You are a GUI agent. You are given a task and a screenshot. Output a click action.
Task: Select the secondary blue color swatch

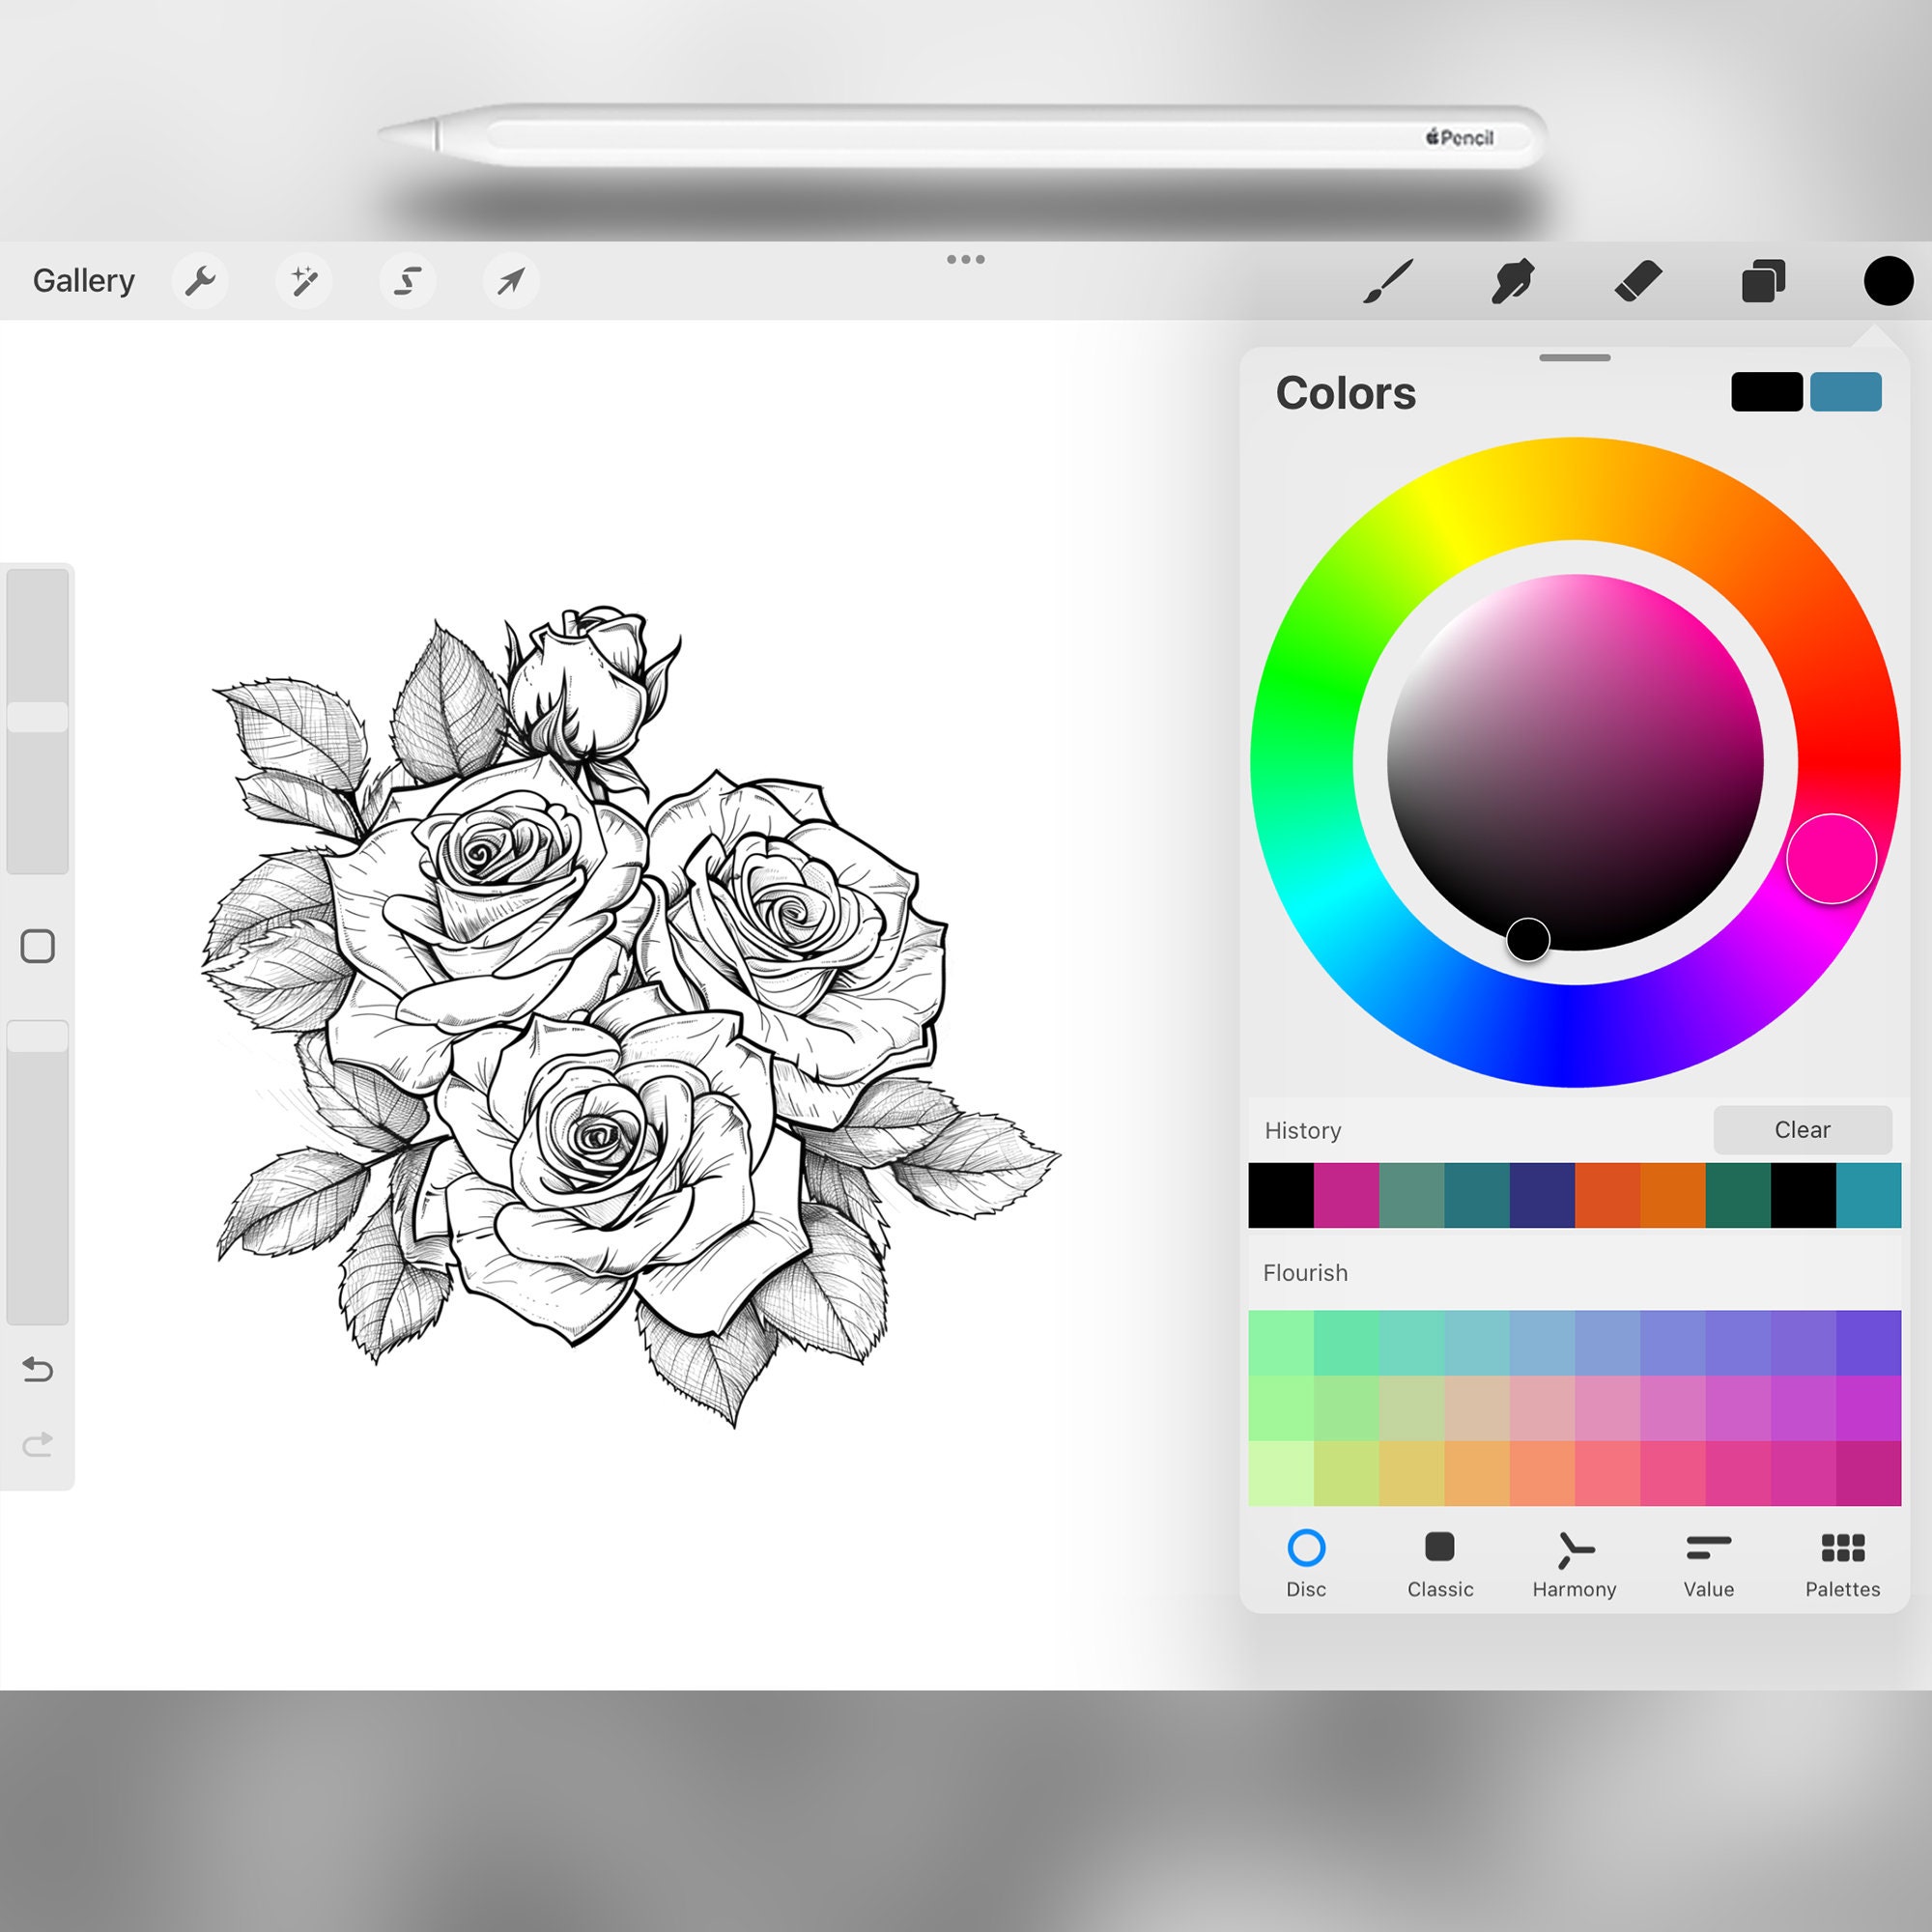(x=1846, y=392)
